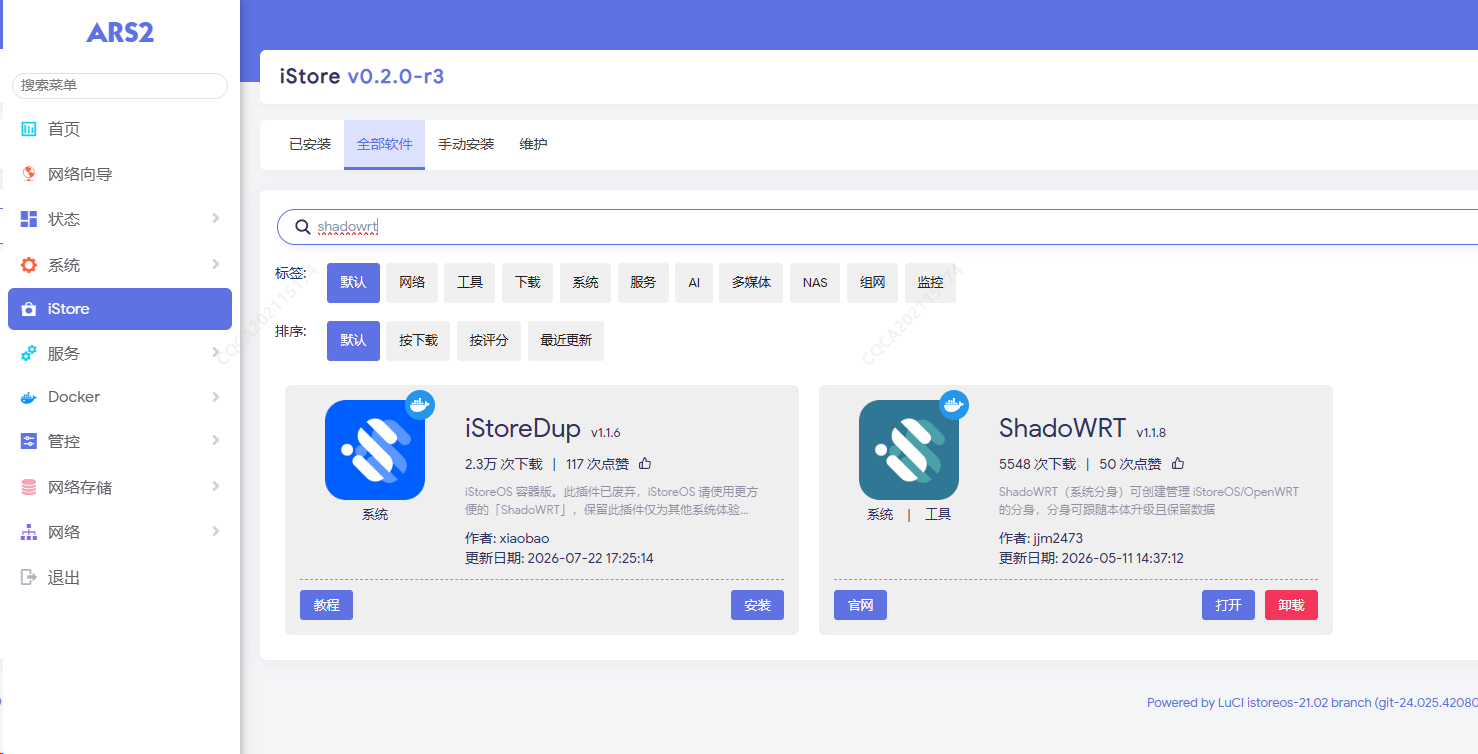1478x754 pixels.
Task: Open the iStoreDup 教程 button
Action: point(326,605)
